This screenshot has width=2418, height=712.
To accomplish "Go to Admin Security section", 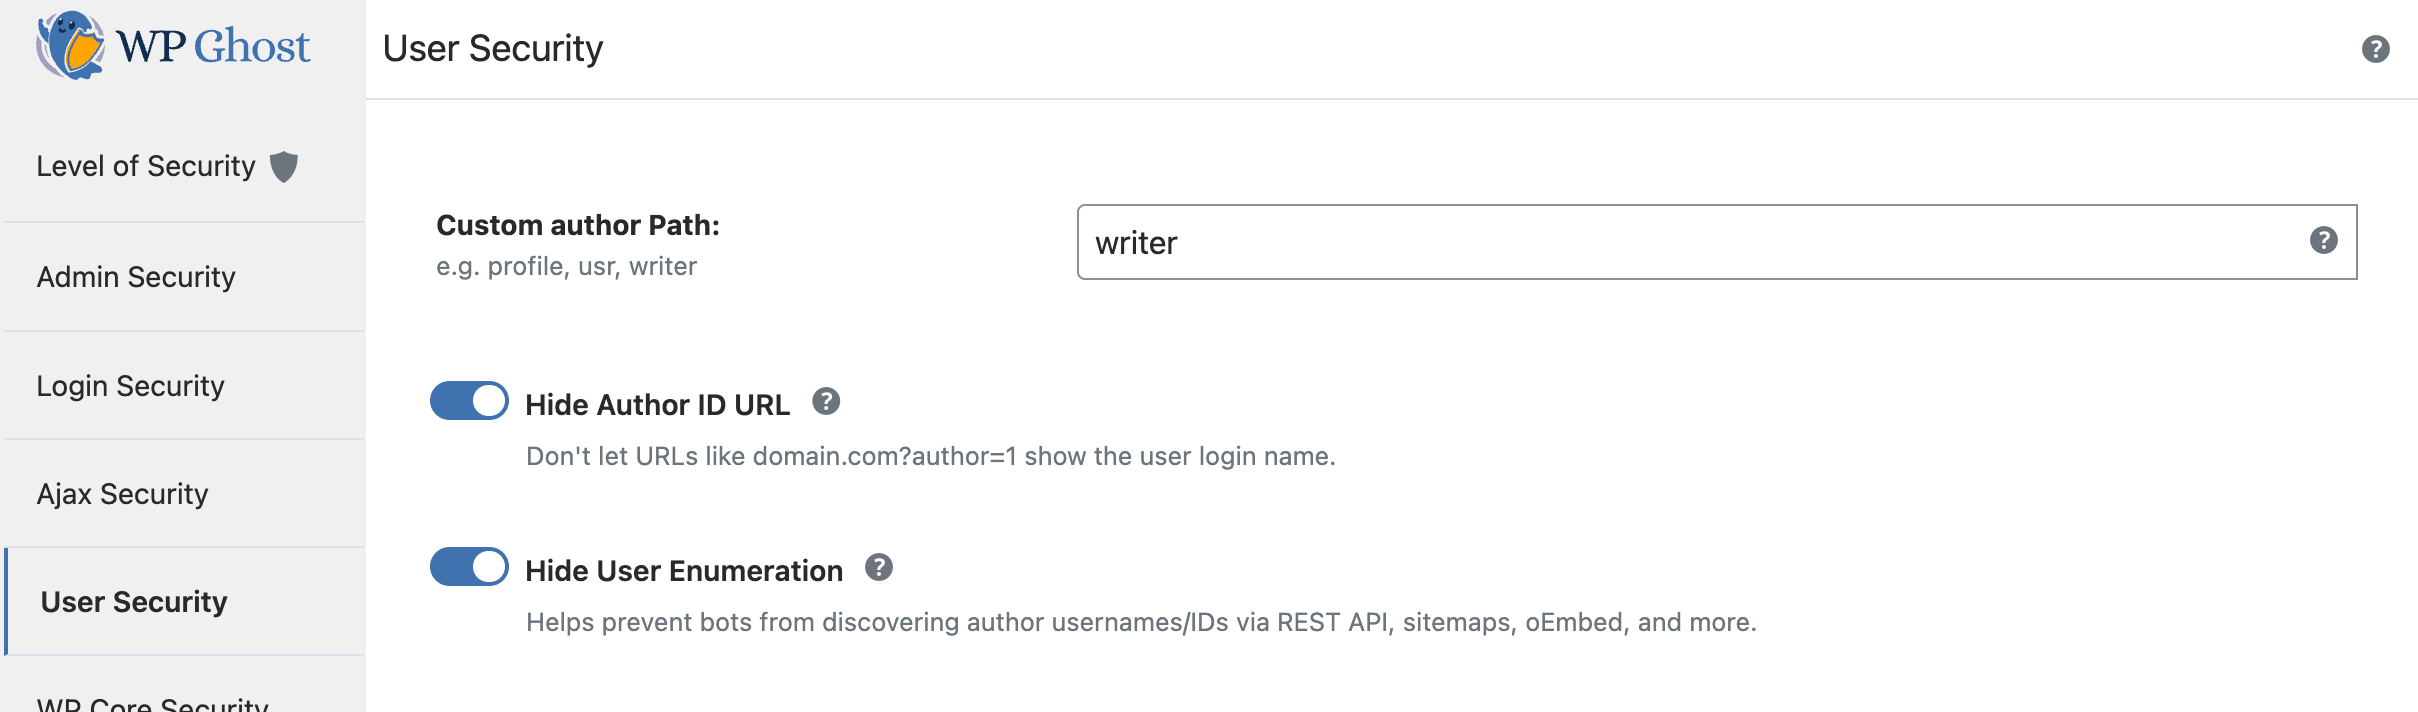I will [x=184, y=277].
